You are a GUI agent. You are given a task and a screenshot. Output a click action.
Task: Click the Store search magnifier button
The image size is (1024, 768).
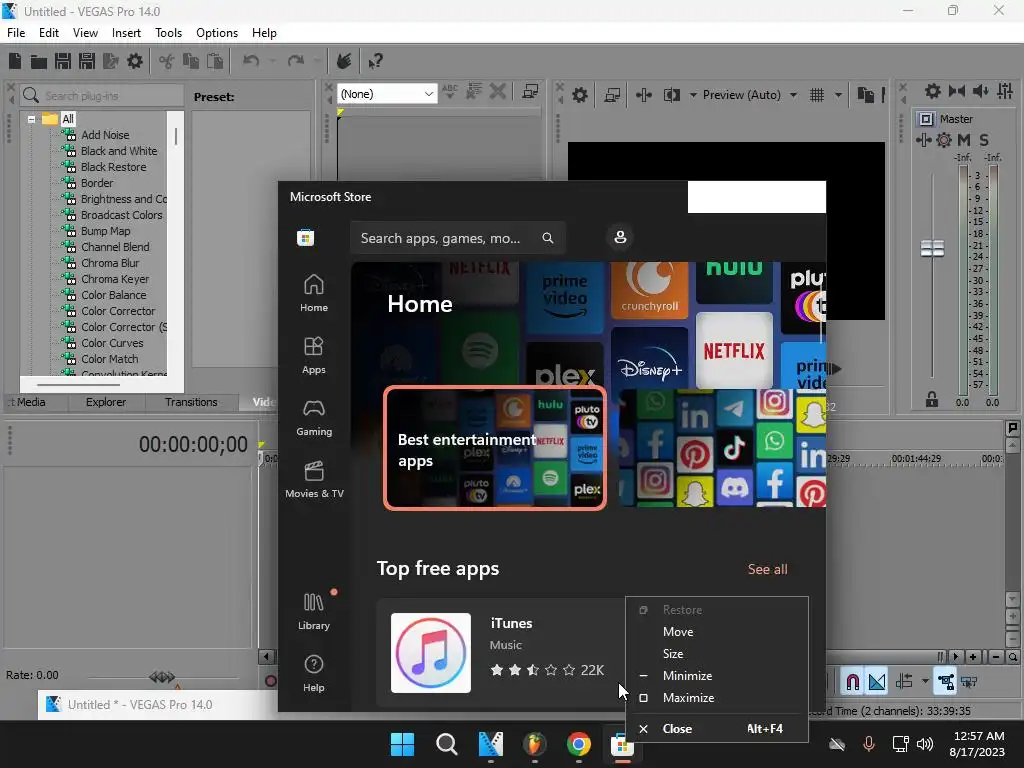tap(548, 238)
